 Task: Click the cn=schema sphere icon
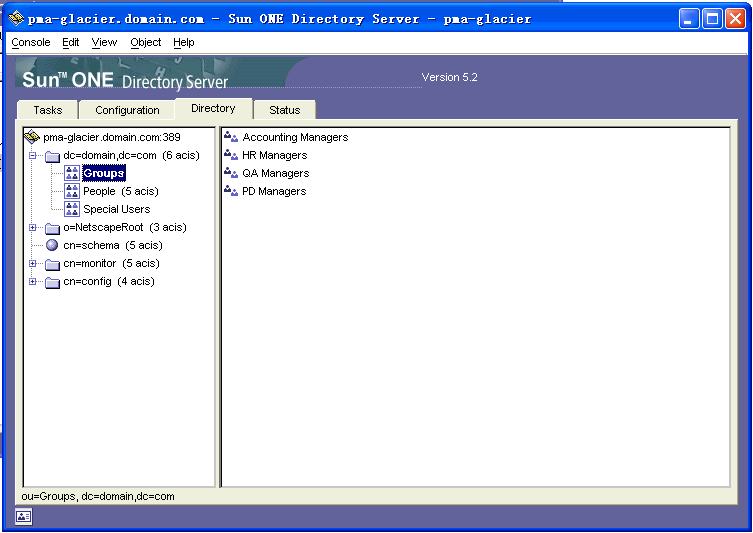pyautogui.click(x=52, y=245)
